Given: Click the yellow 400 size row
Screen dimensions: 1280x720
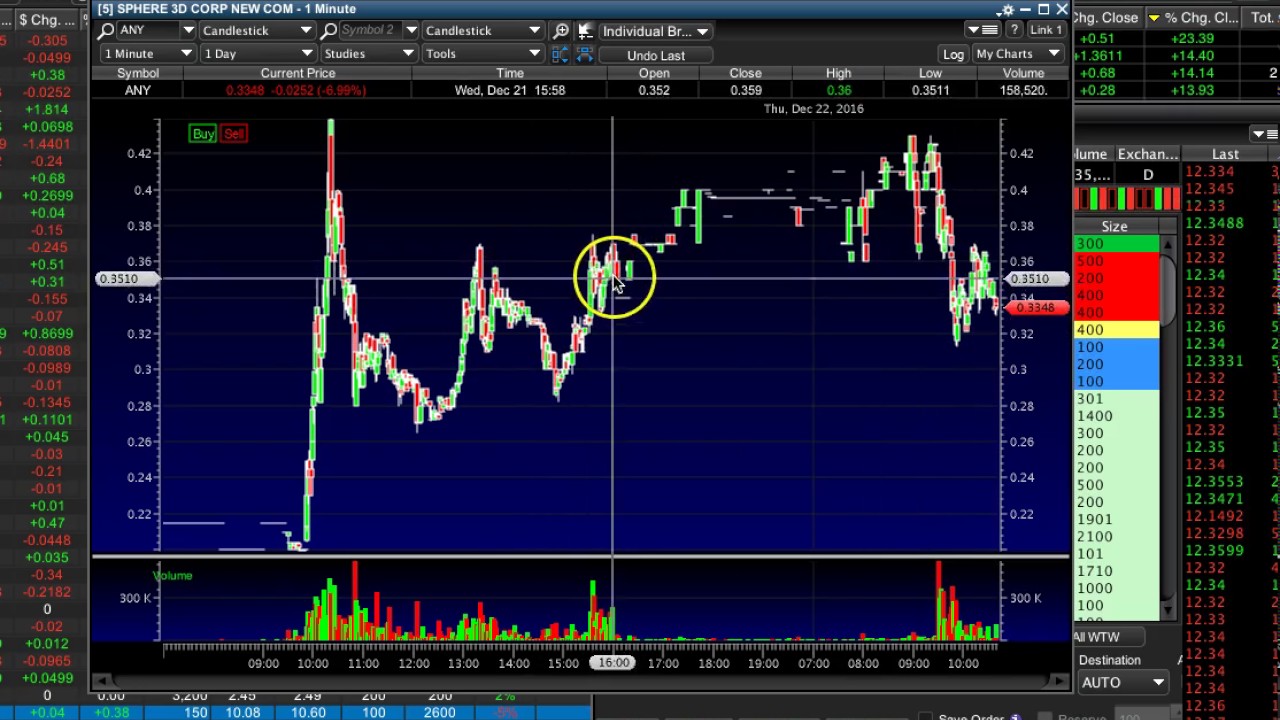Looking at the screenshot, I should coord(1115,330).
